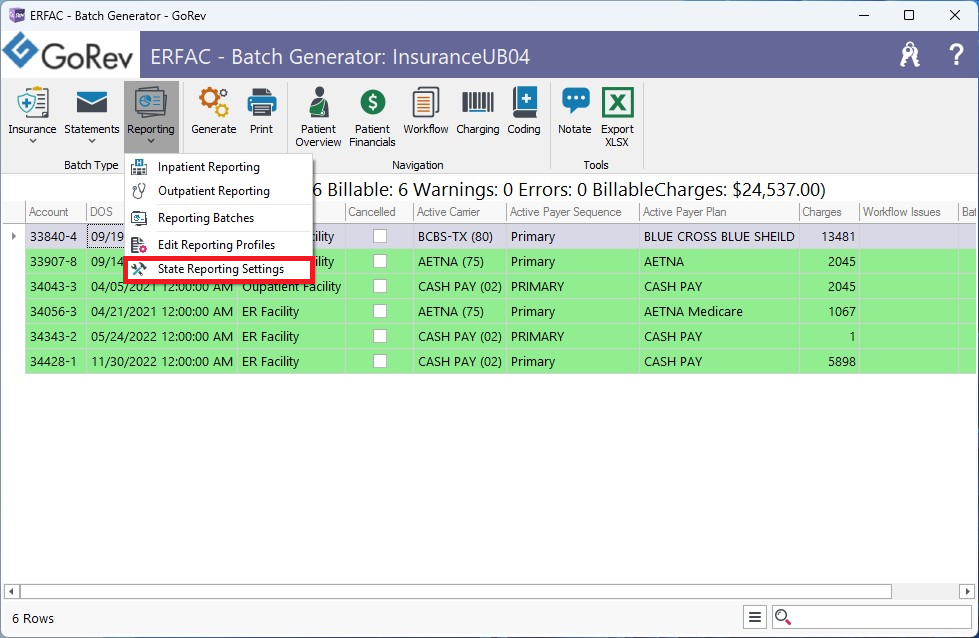979x638 pixels.
Task: Click 05/24/2022 12:00:00 AM date cell
Action: click(x=162, y=336)
